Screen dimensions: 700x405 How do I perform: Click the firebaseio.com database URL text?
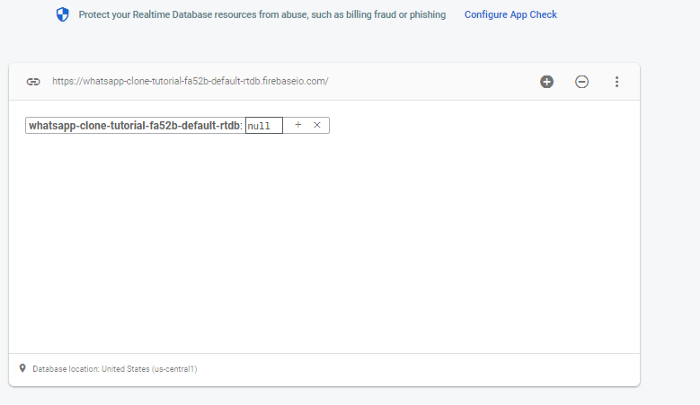[190, 81]
